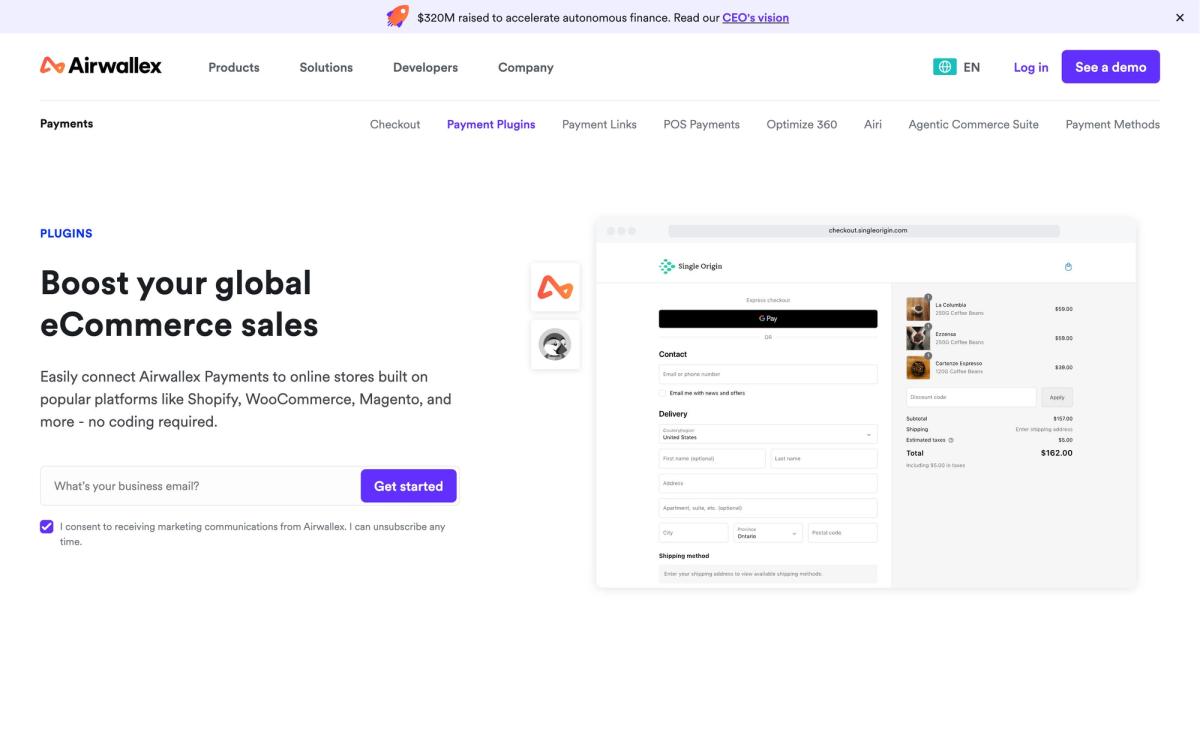The width and height of the screenshot is (1200, 750).
Task: Click the See a demo button
Action: click(1111, 67)
